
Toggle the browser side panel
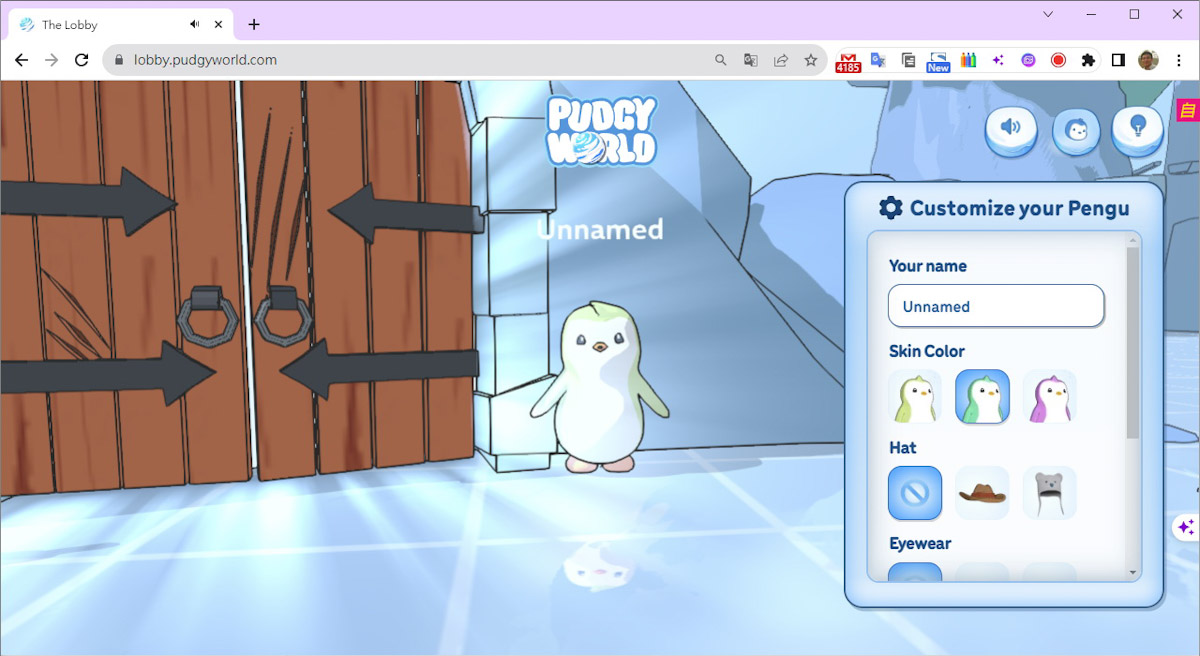click(x=1118, y=60)
